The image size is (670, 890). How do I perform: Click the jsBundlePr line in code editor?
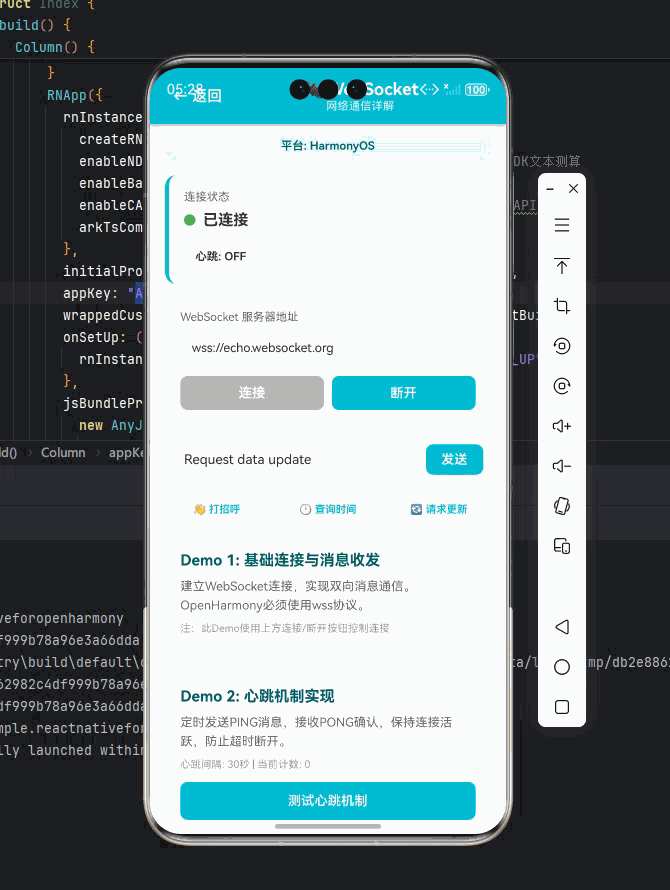103,403
